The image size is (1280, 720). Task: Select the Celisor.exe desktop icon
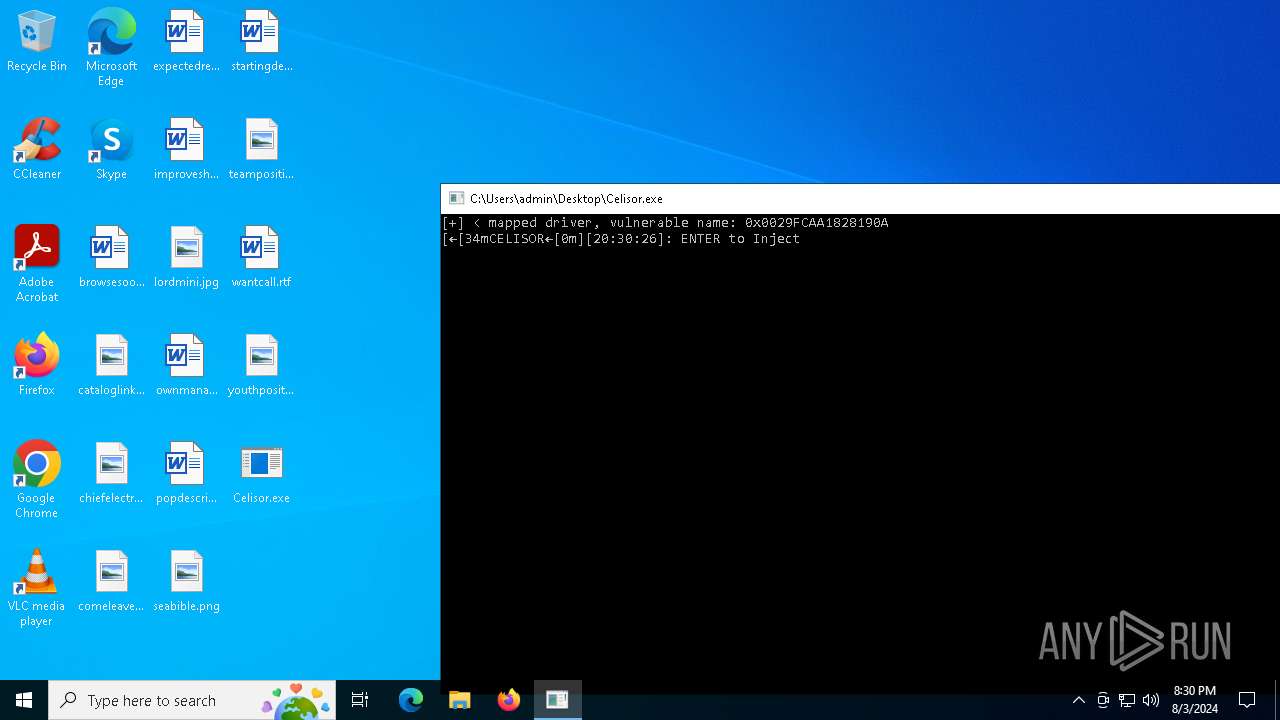pyautogui.click(x=261, y=473)
